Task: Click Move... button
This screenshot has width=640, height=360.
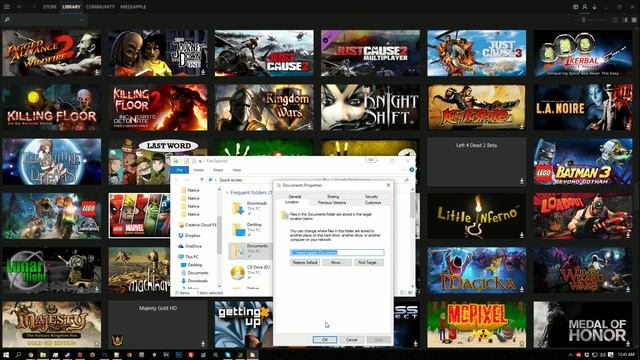Action: pyautogui.click(x=336, y=262)
